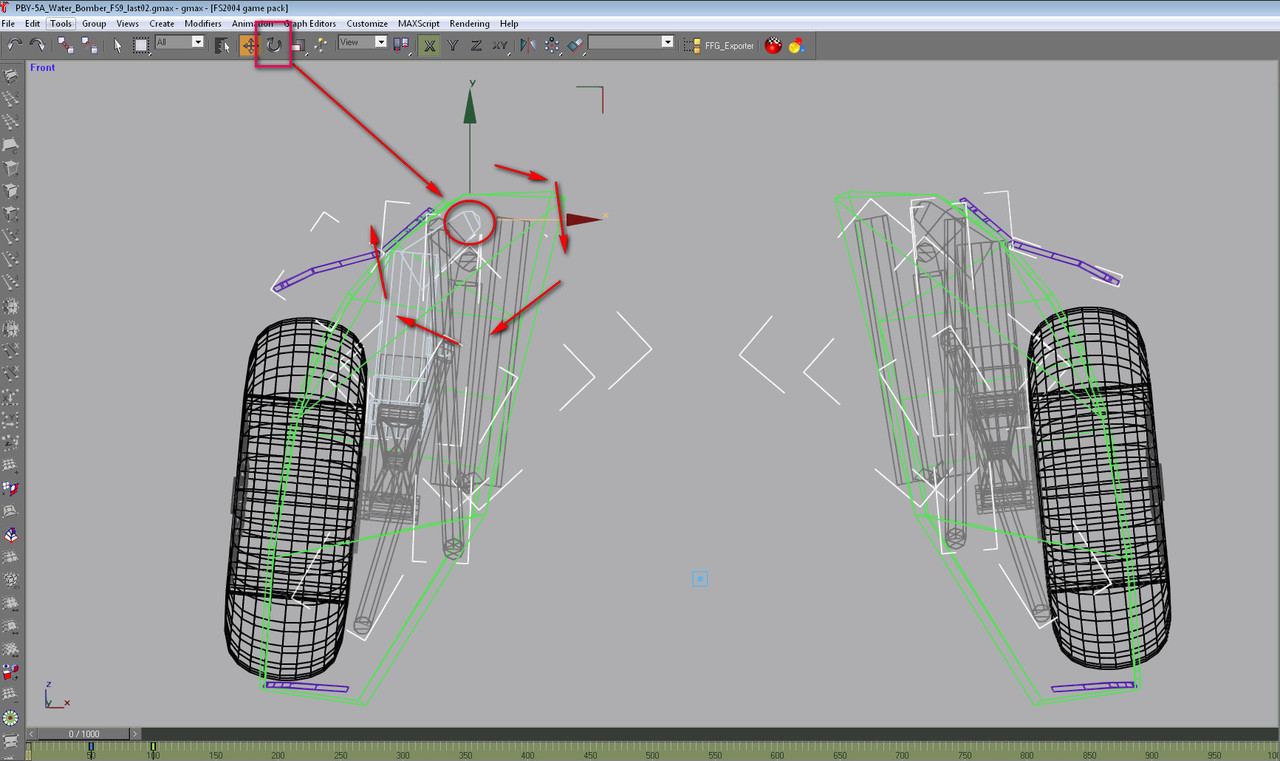
Task: Click the Redo arrow in the toolbar
Action: point(37,45)
